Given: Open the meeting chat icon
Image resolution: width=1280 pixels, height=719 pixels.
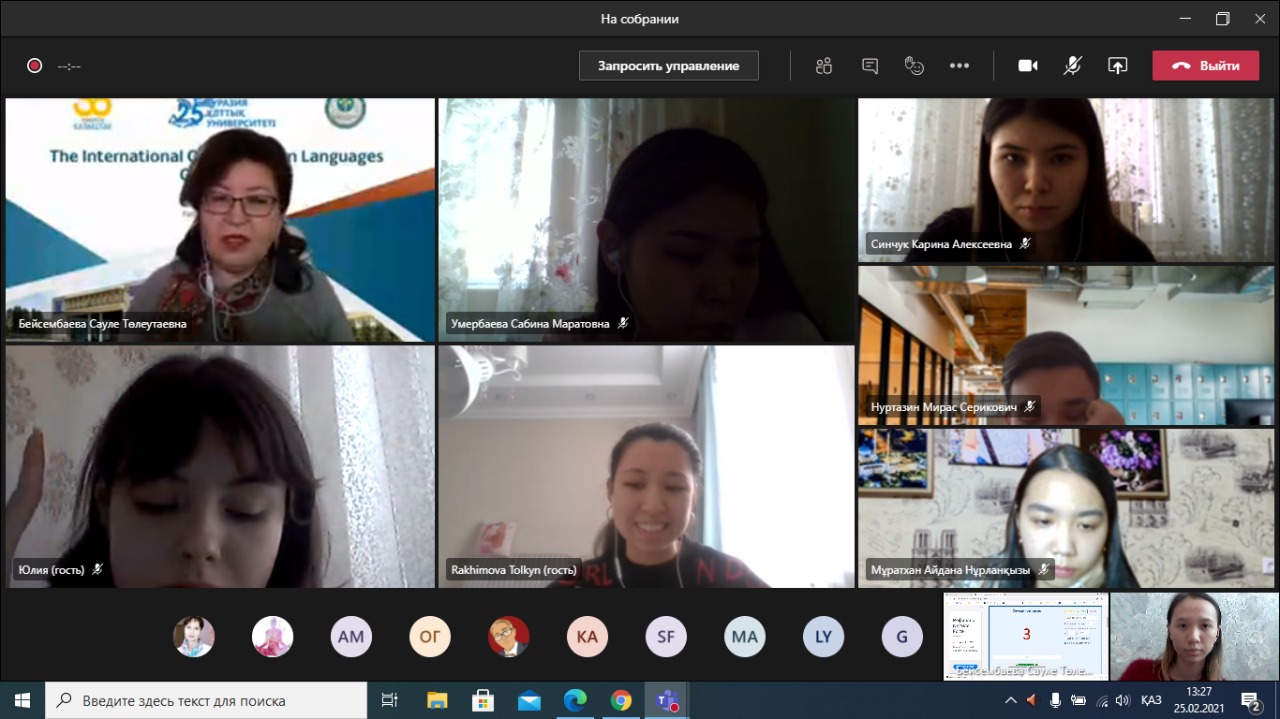Looking at the screenshot, I should [x=870, y=66].
